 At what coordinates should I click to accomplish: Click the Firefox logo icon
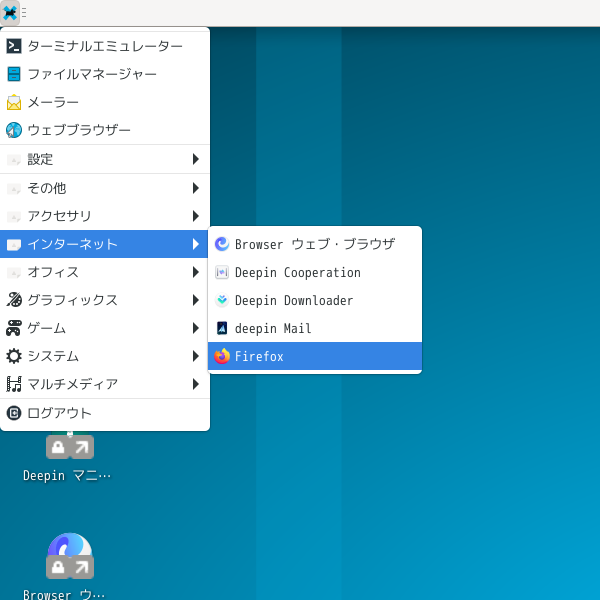point(222,356)
